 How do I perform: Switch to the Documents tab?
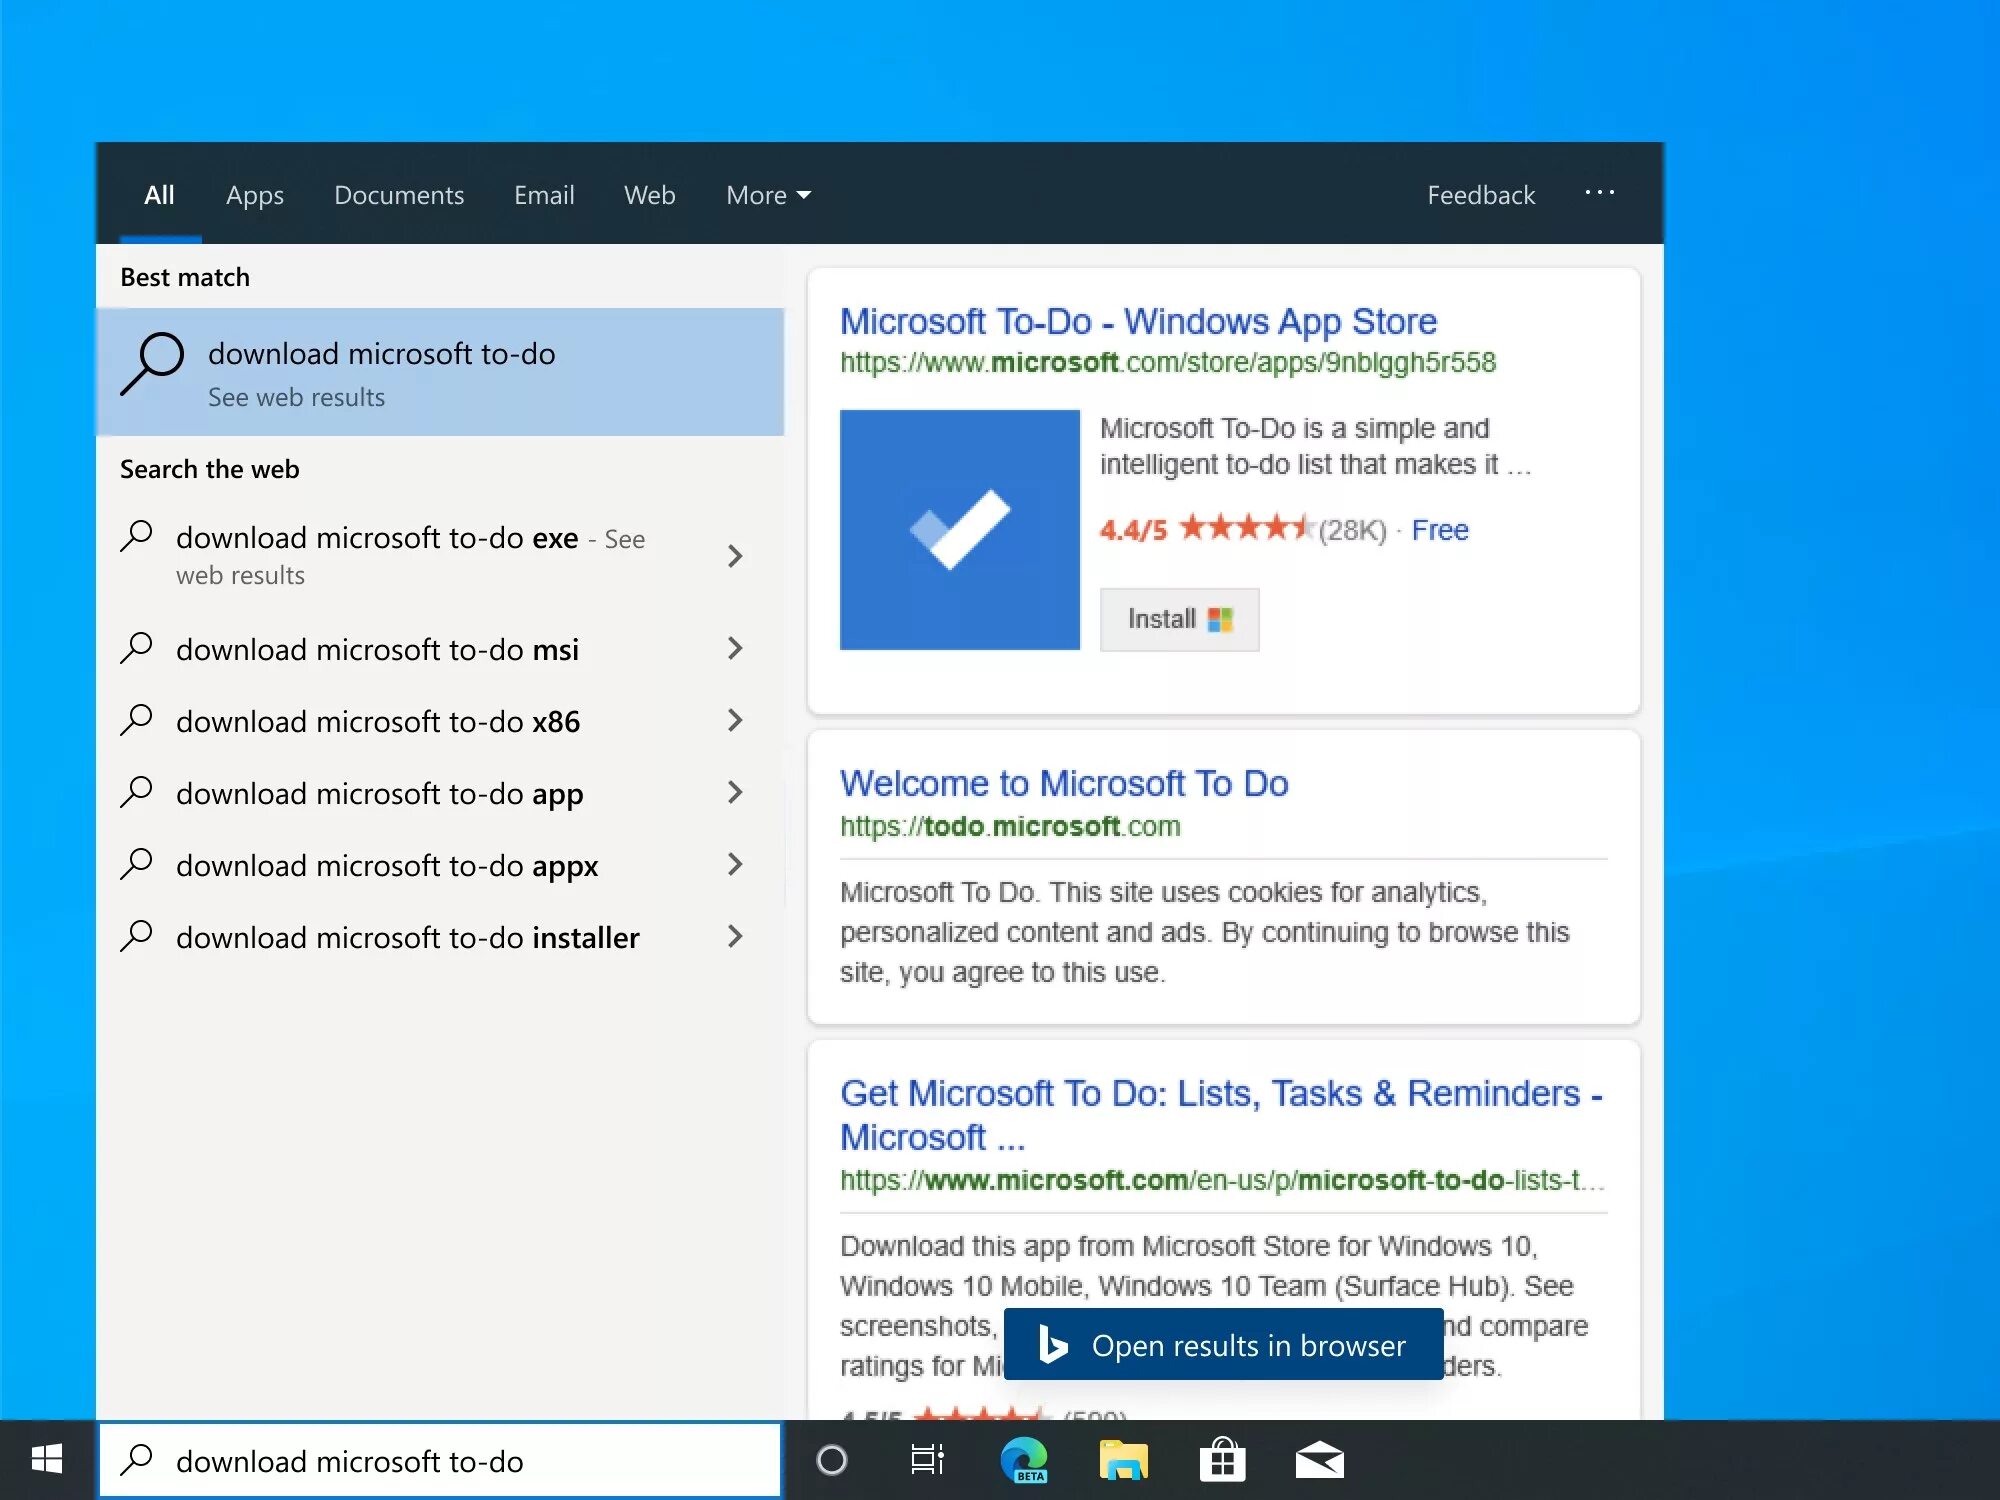tap(398, 195)
